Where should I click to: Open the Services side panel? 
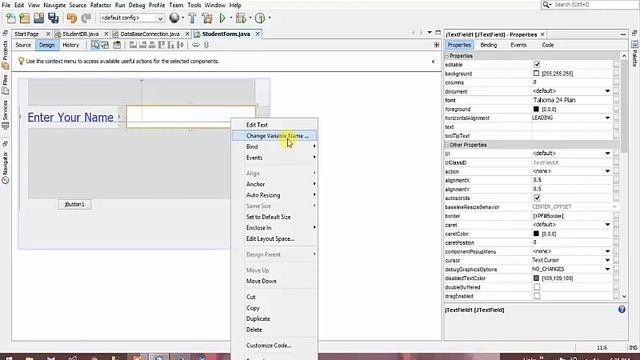(5, 114)
